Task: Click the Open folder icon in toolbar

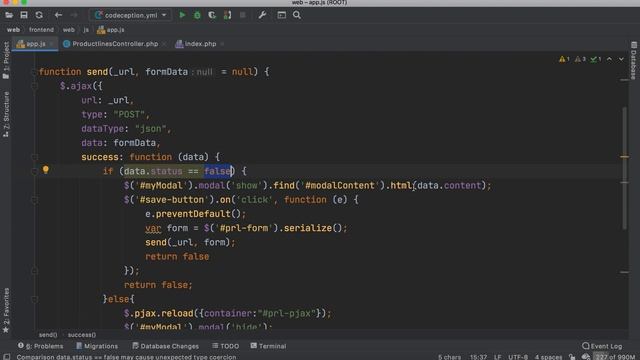Action: coord(9,15)
